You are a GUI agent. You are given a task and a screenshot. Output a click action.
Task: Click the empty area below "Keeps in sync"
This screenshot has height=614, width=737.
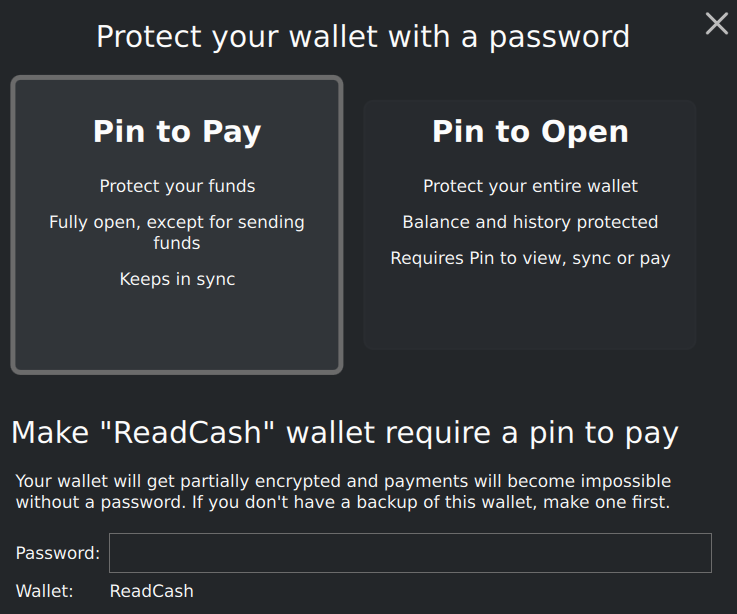pos(177,329)
